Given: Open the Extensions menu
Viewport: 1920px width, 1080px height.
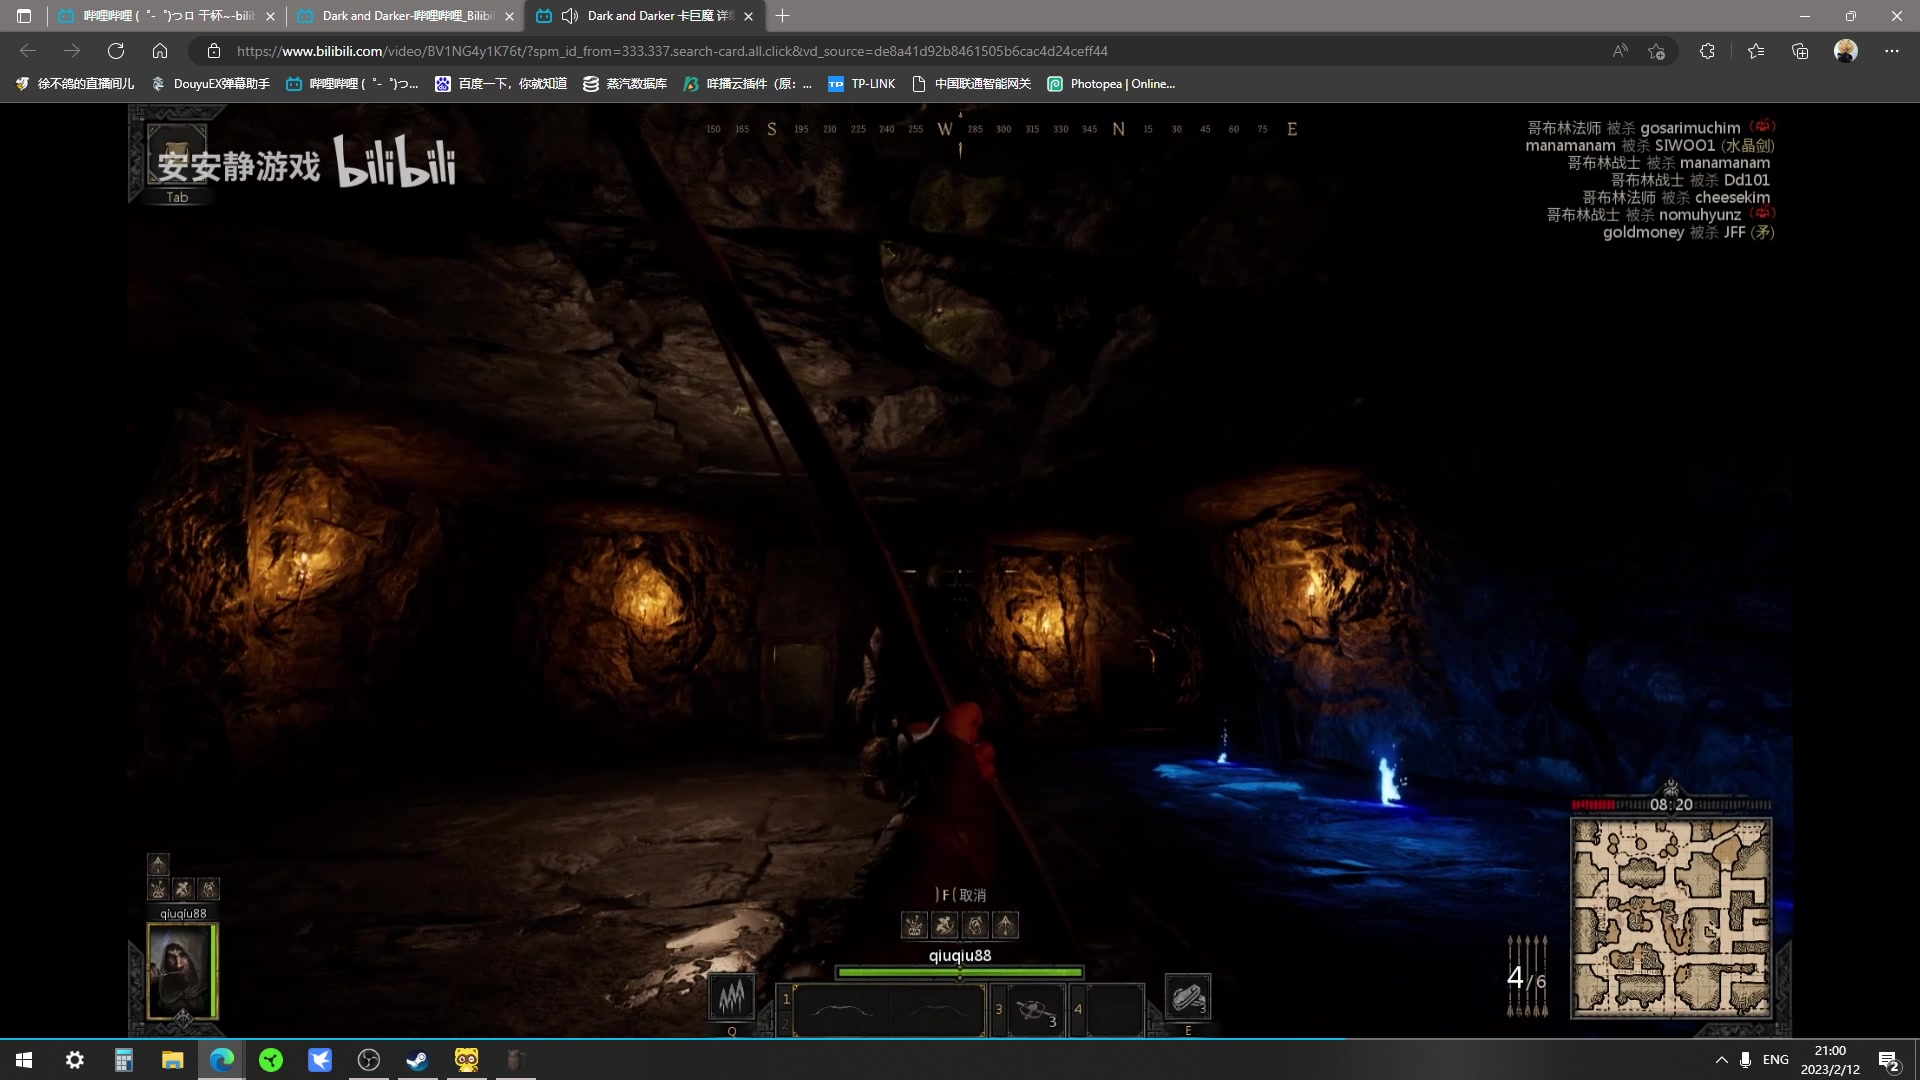Looking at the screenshot, I should click(x=1707, y=51).
